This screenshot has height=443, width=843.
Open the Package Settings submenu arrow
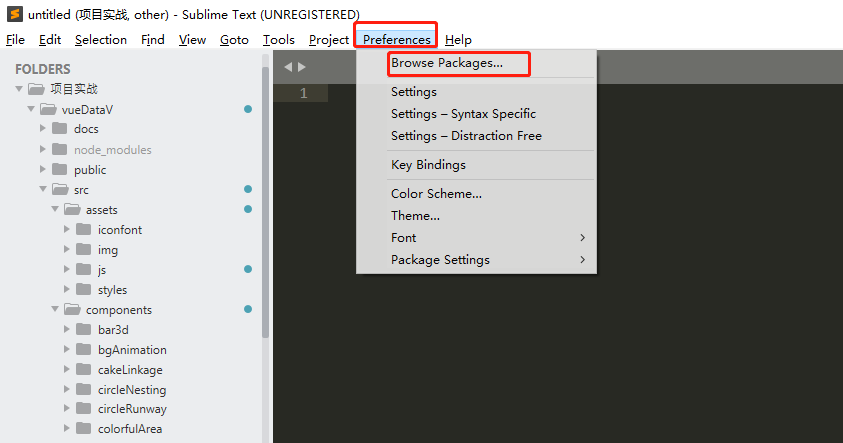pyautogui.click(x=582, y=260)
